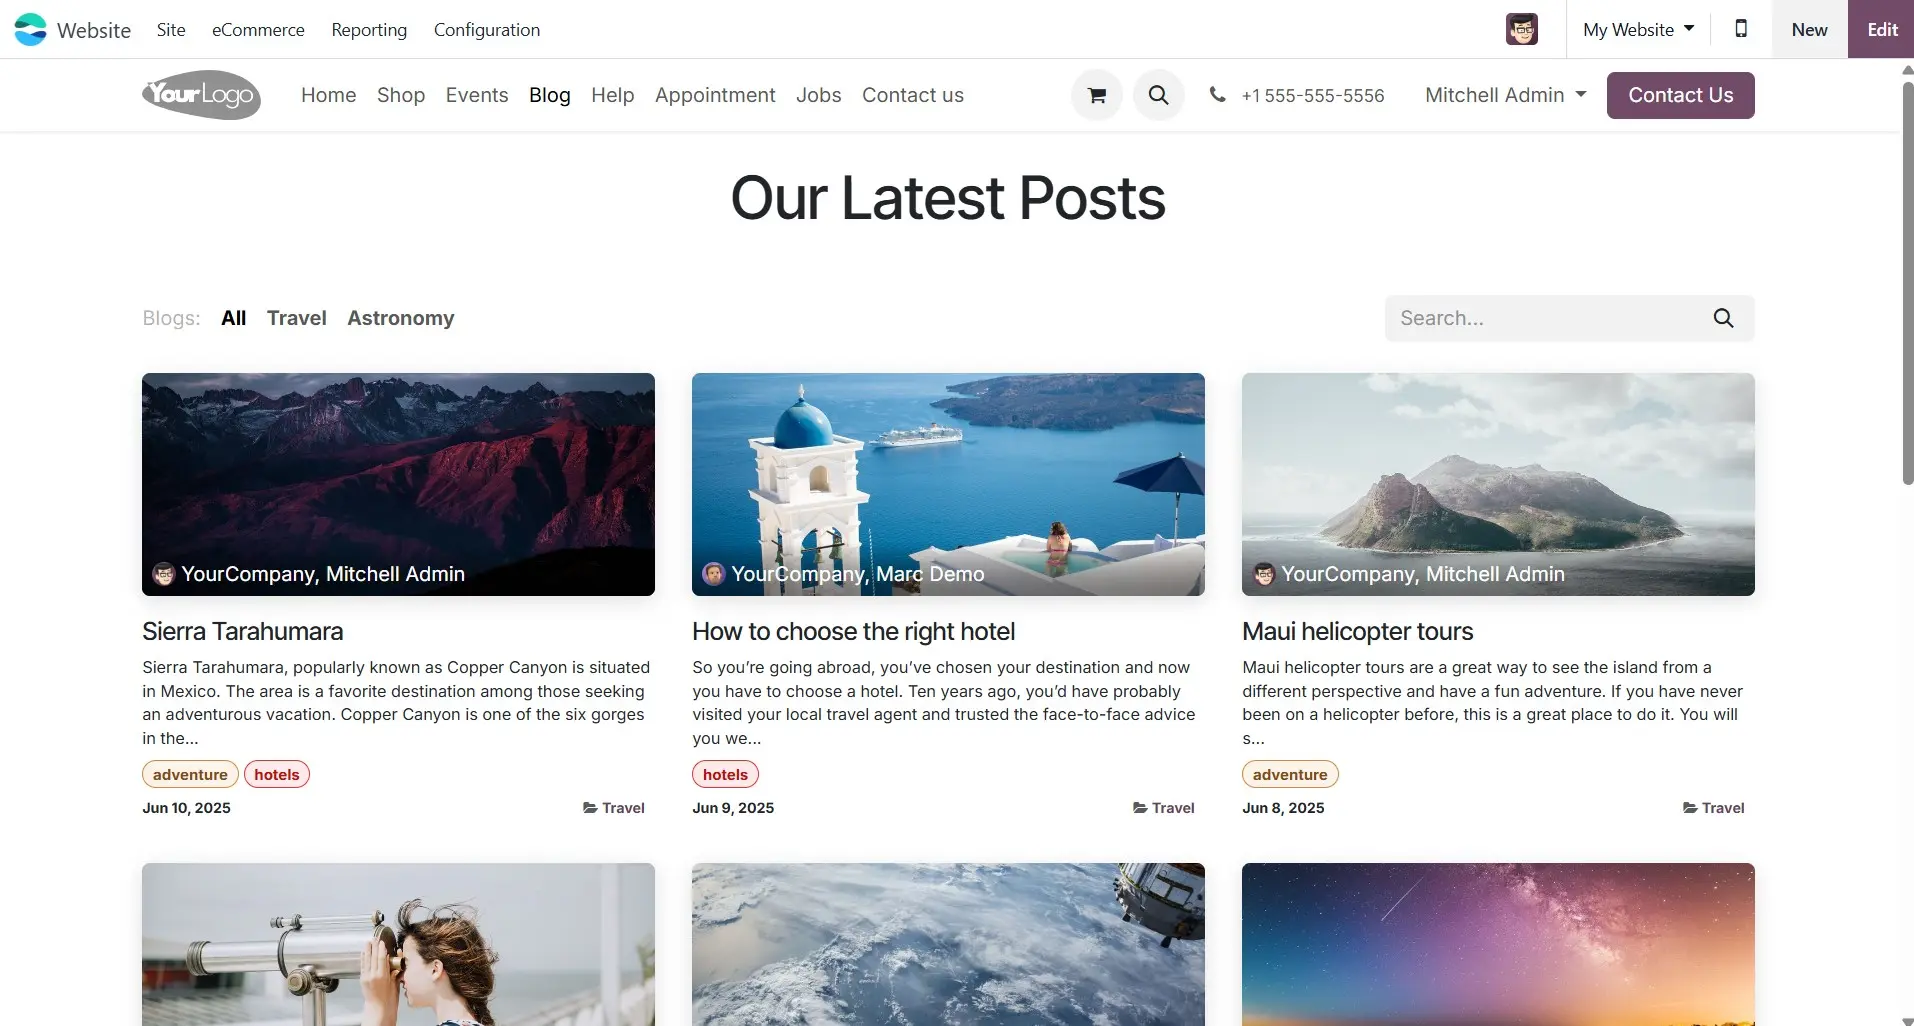This screenshot has width=1914, height=1026.
Task: Click the header search magnifier icon
Action: pos(1158,95)
